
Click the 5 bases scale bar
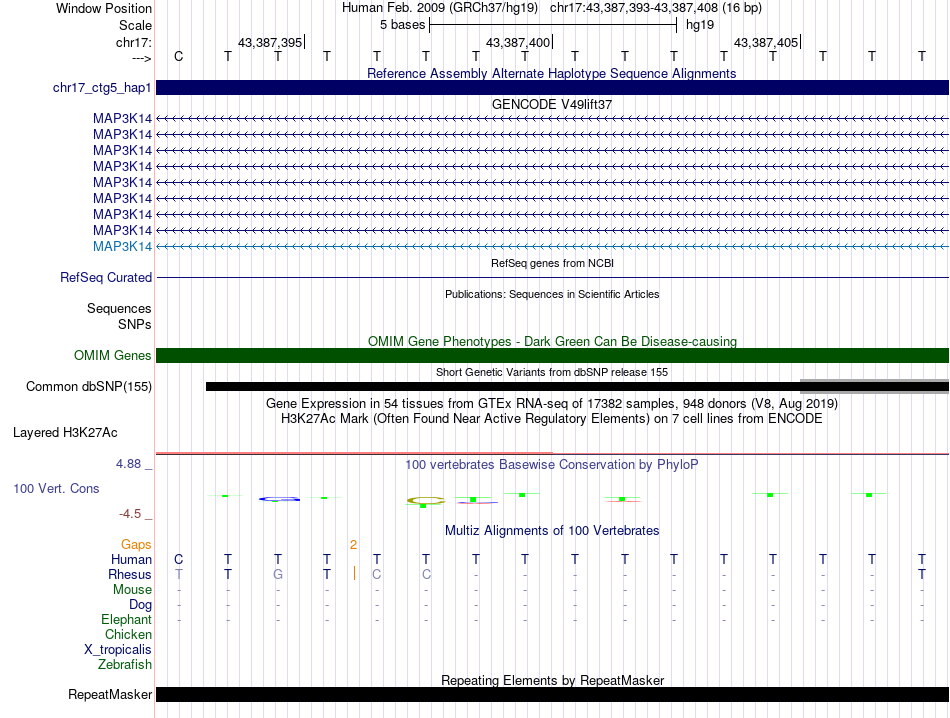[x=553, y=25]
